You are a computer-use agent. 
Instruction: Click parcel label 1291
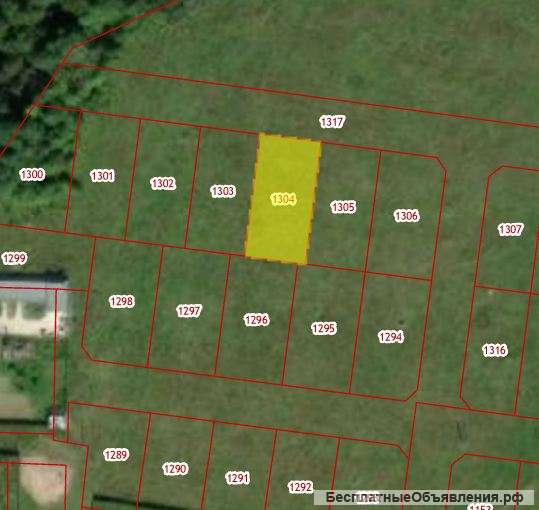pyautogui.click(x=238, y=478)
